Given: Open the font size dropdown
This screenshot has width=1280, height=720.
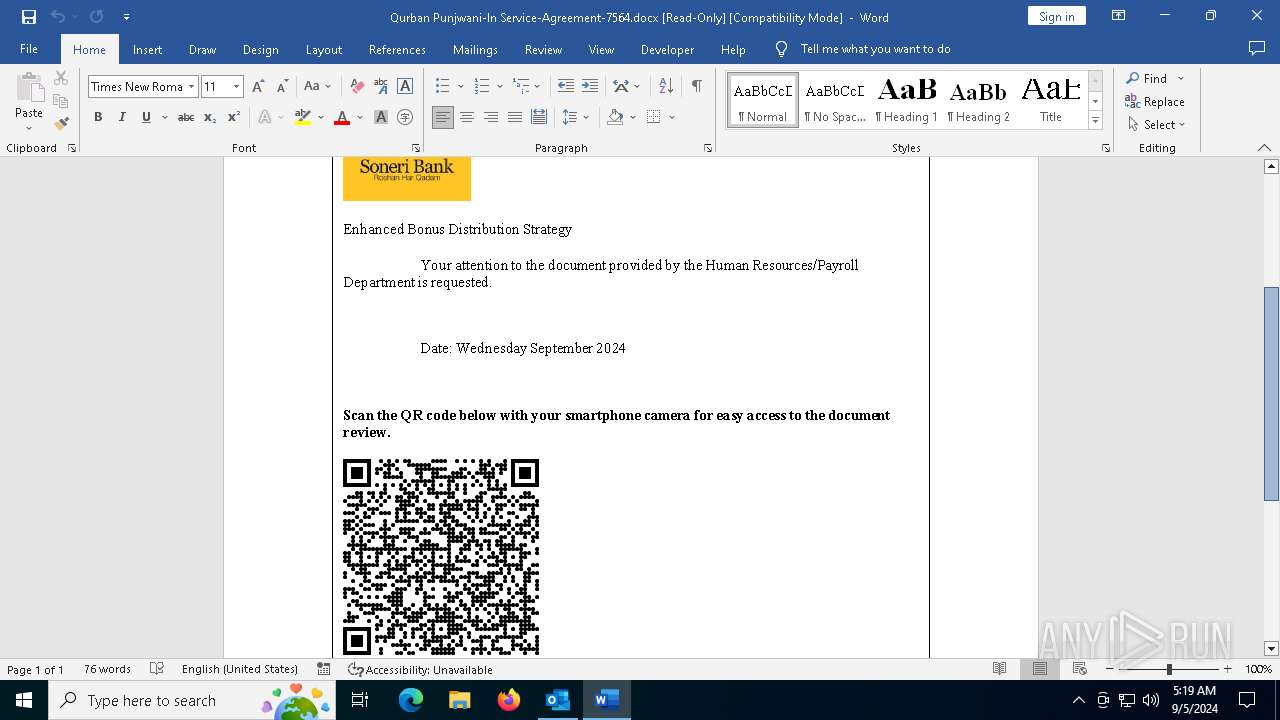Looking at the screenshot, I should coord(237,87).
